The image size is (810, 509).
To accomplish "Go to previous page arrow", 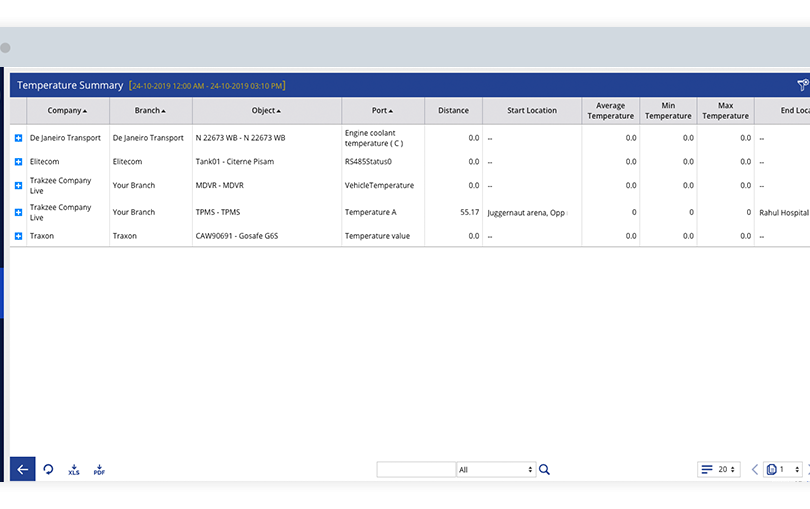I will point(754,469).
